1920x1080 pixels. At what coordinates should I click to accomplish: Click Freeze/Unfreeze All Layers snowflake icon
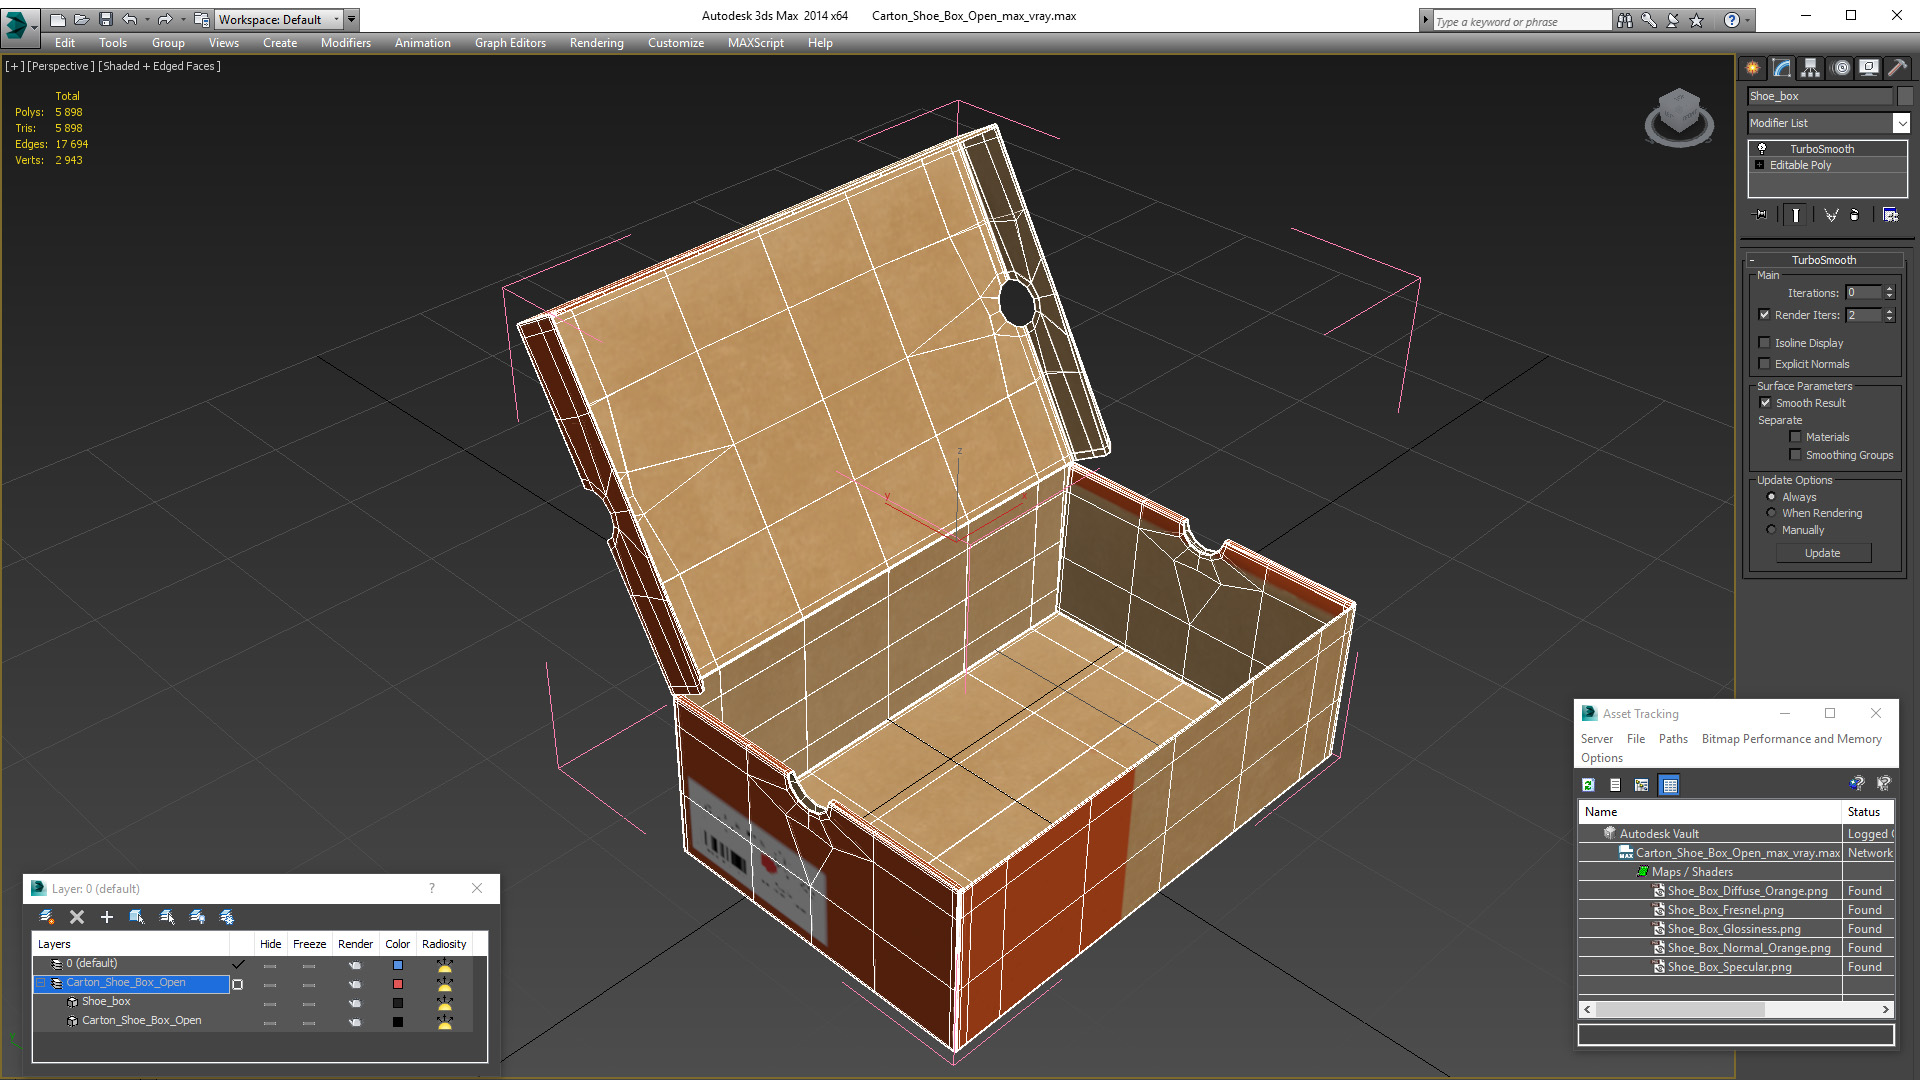click(227, 917)
